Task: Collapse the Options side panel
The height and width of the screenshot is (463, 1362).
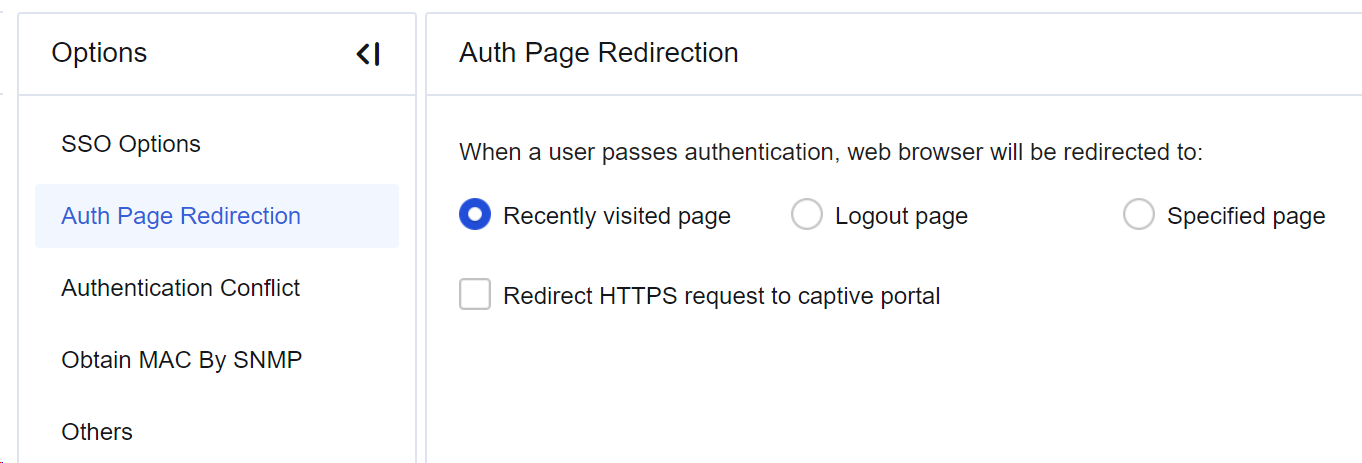Action: 368,54
